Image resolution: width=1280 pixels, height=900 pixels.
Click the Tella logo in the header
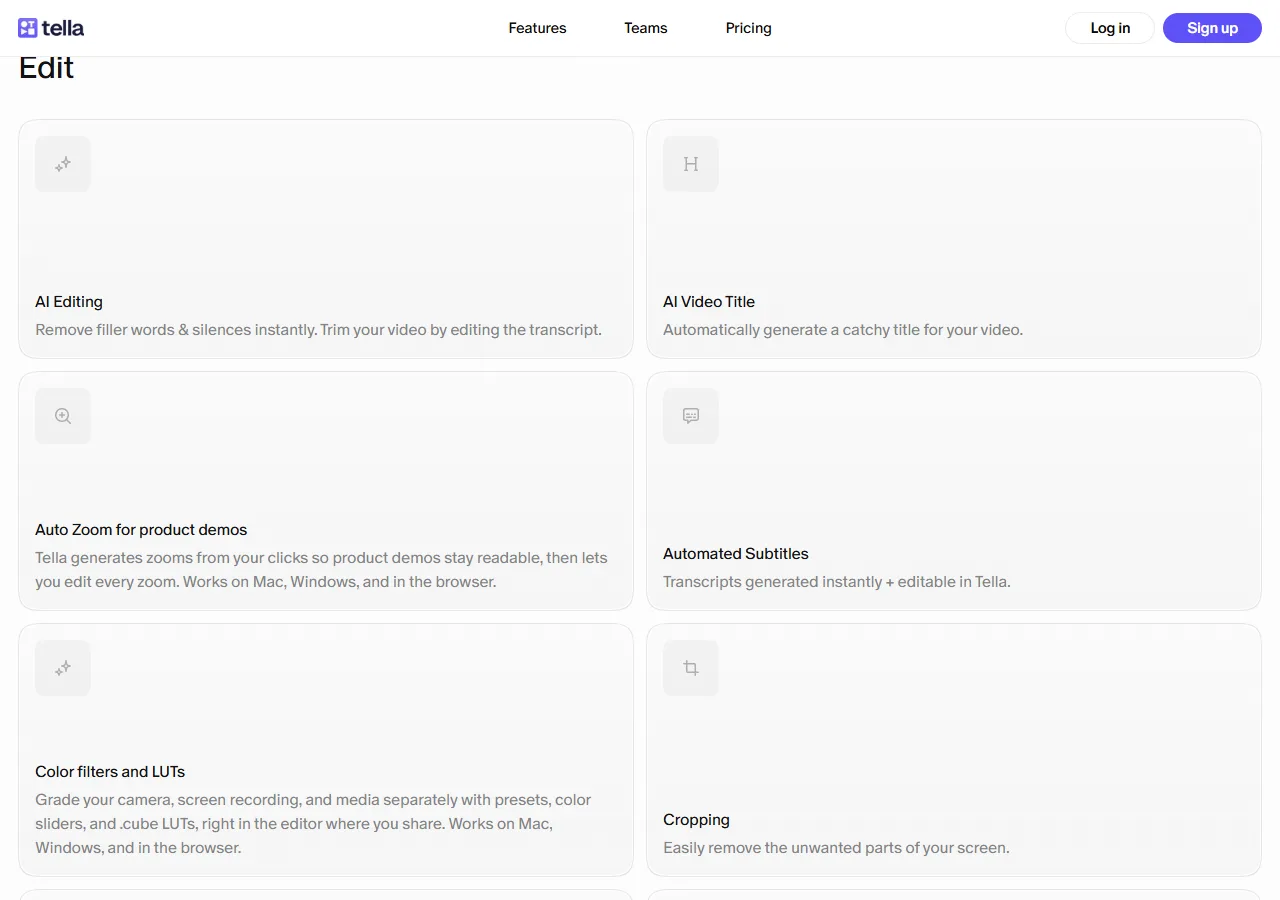coord(51,28)
